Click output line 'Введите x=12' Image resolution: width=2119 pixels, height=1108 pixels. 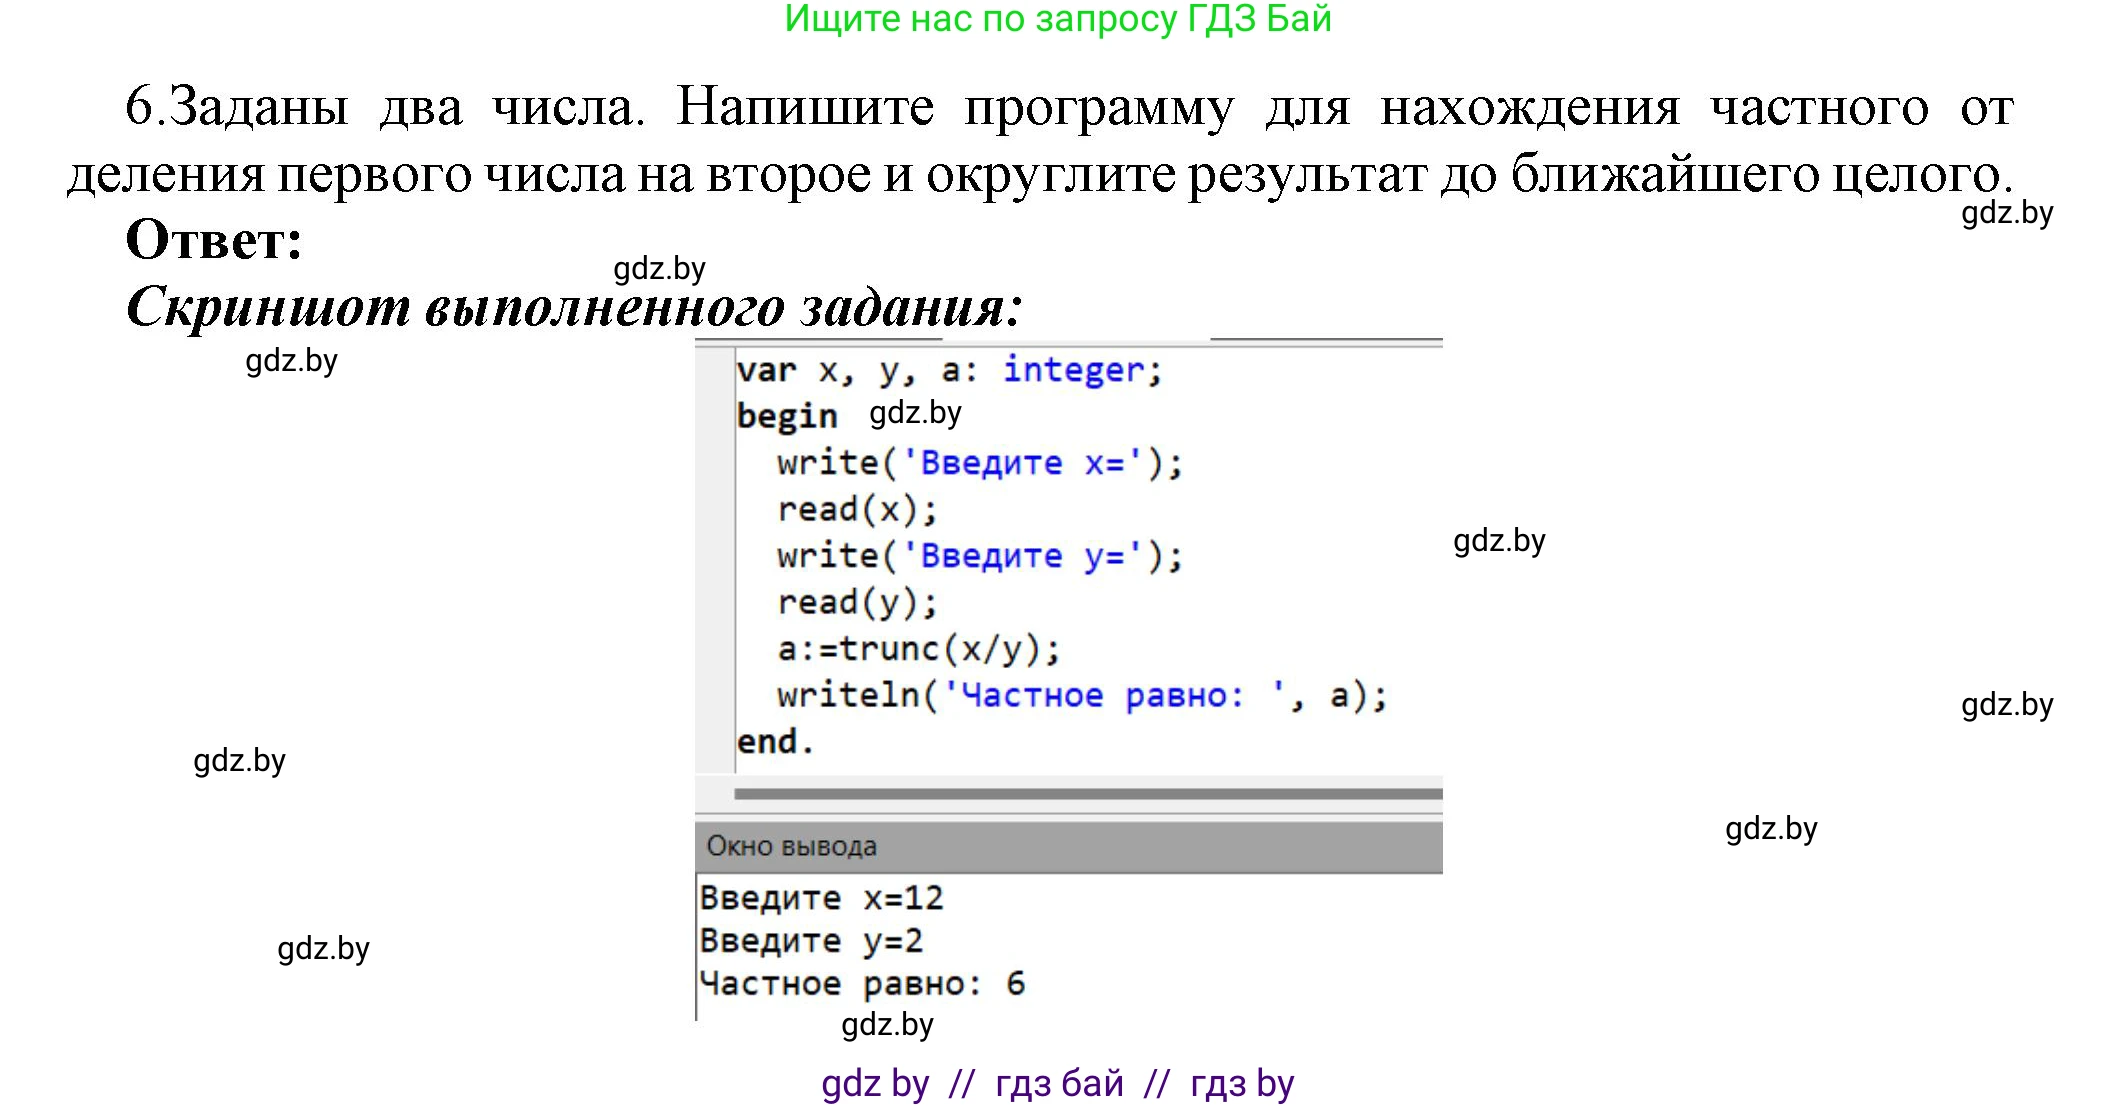(x=821, y=898)
